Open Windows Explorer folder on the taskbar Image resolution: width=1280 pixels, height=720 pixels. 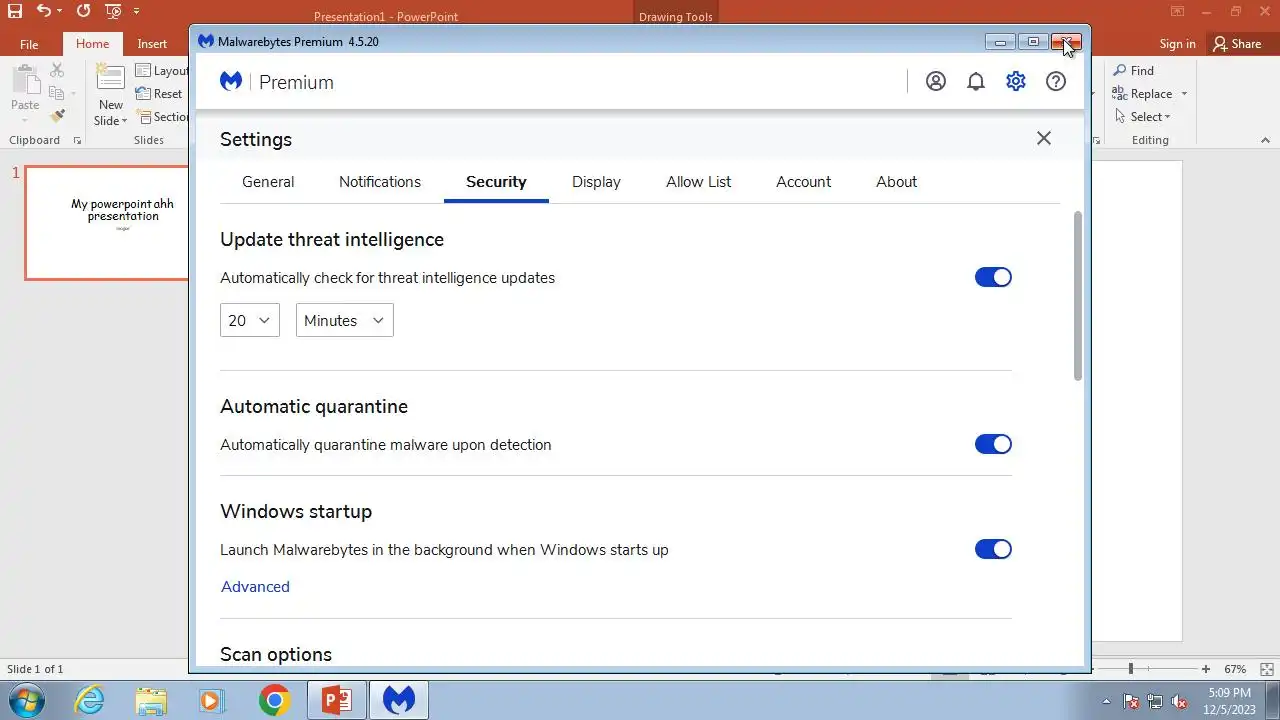point(151,700)
